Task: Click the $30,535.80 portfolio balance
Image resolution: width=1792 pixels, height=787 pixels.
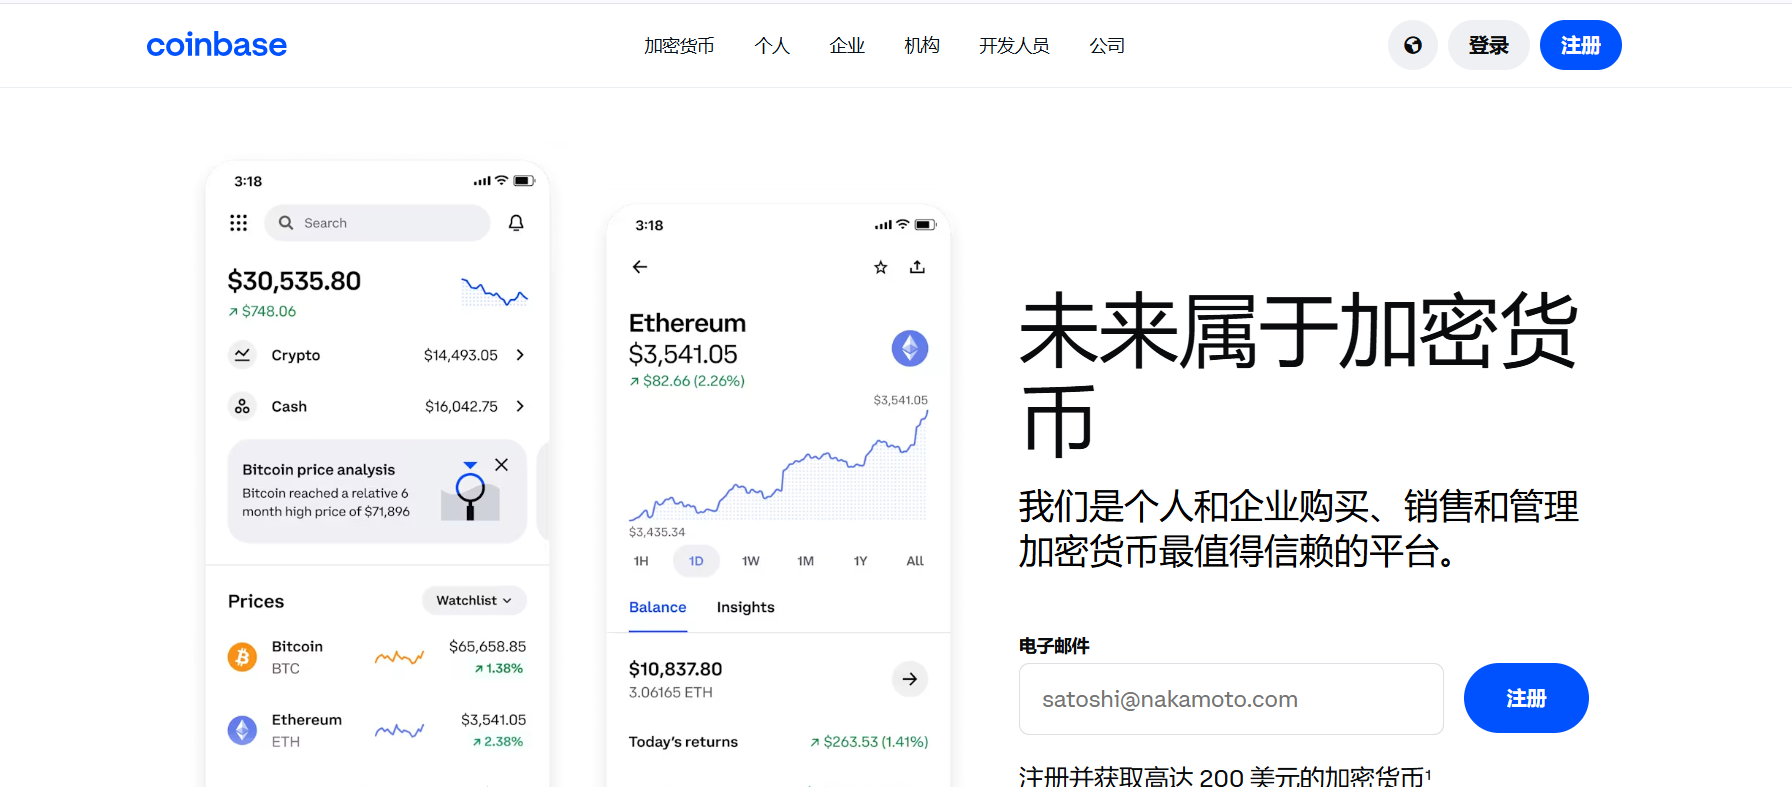Action: [294, 281]
